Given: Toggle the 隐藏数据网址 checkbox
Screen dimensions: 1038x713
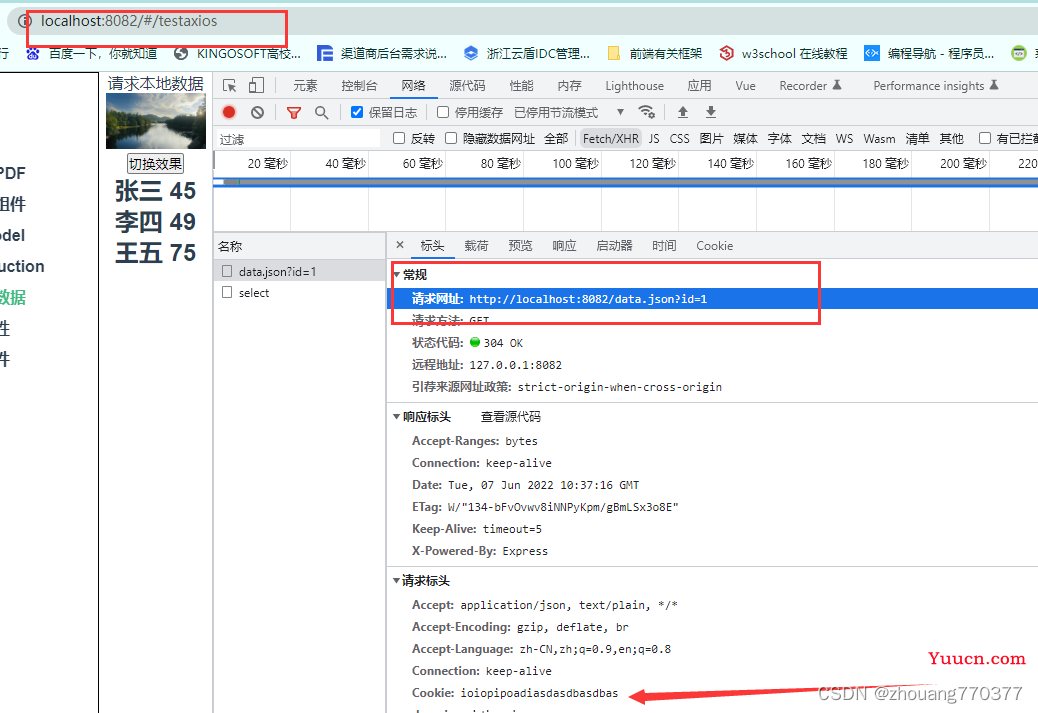Looking at the screenshot, I should (x=451, y=138).
